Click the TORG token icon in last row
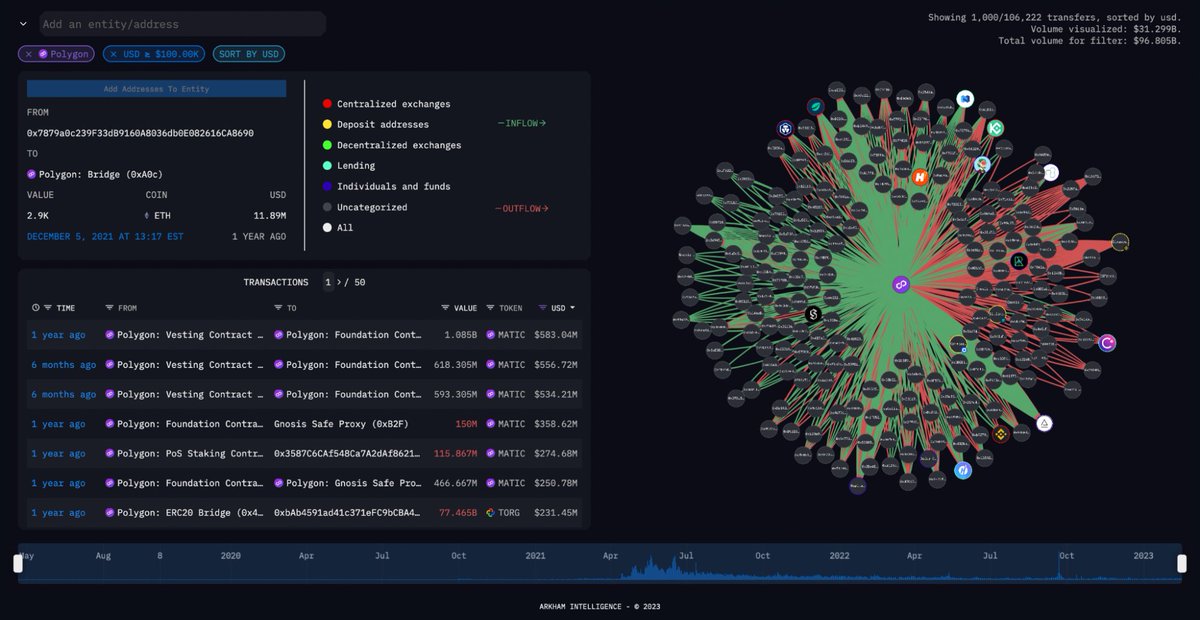1200x620 pixels. (490, 513)
